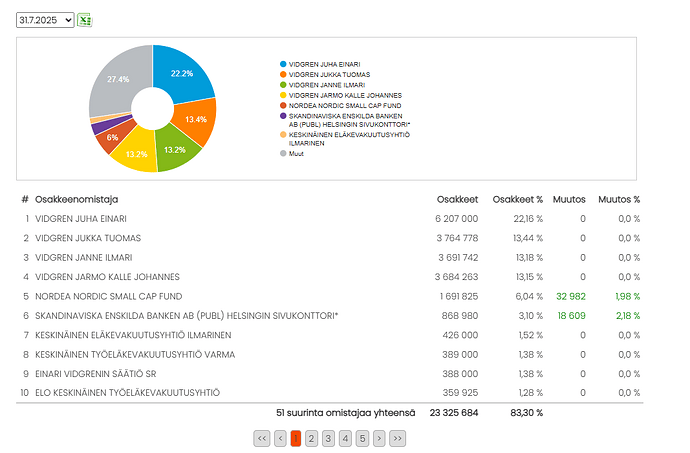
Task: Click green change value 32 982
Action: [x=571, y=296]
